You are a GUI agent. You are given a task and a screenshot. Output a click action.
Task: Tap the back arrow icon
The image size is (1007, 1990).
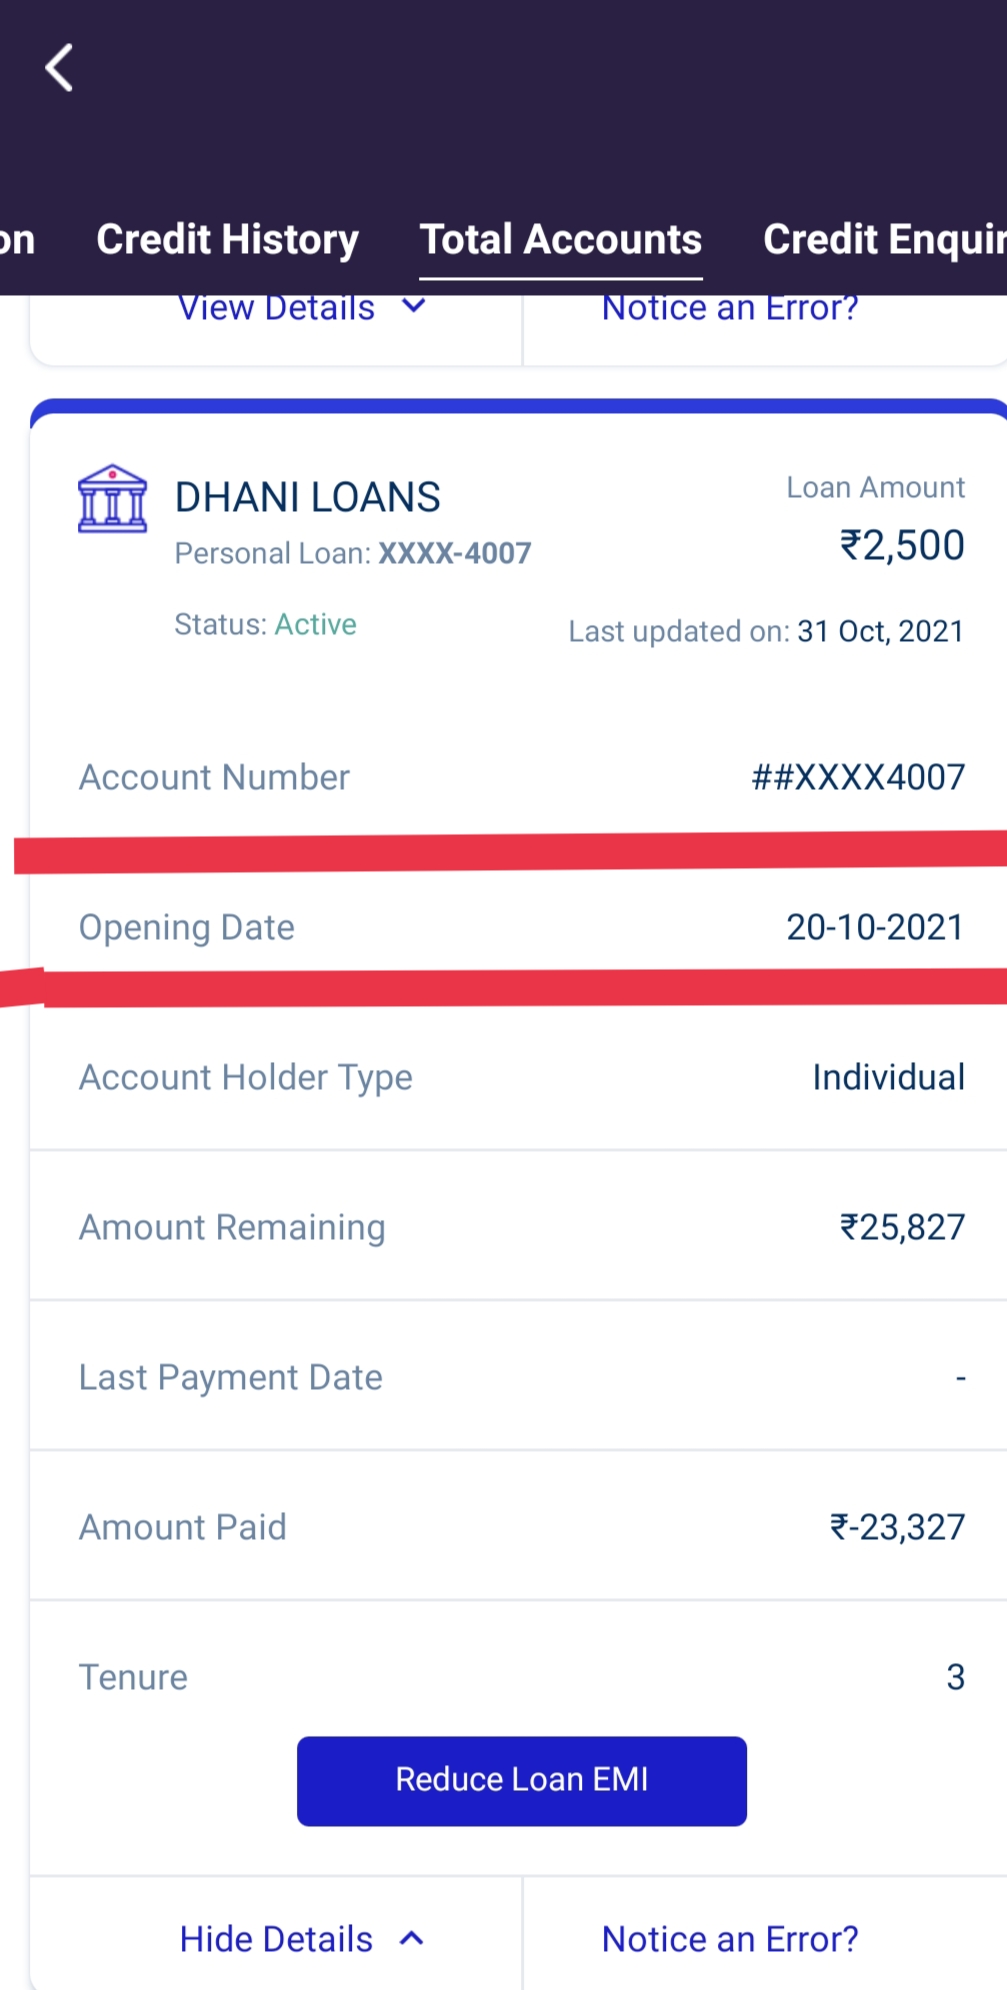pos(60,68)
